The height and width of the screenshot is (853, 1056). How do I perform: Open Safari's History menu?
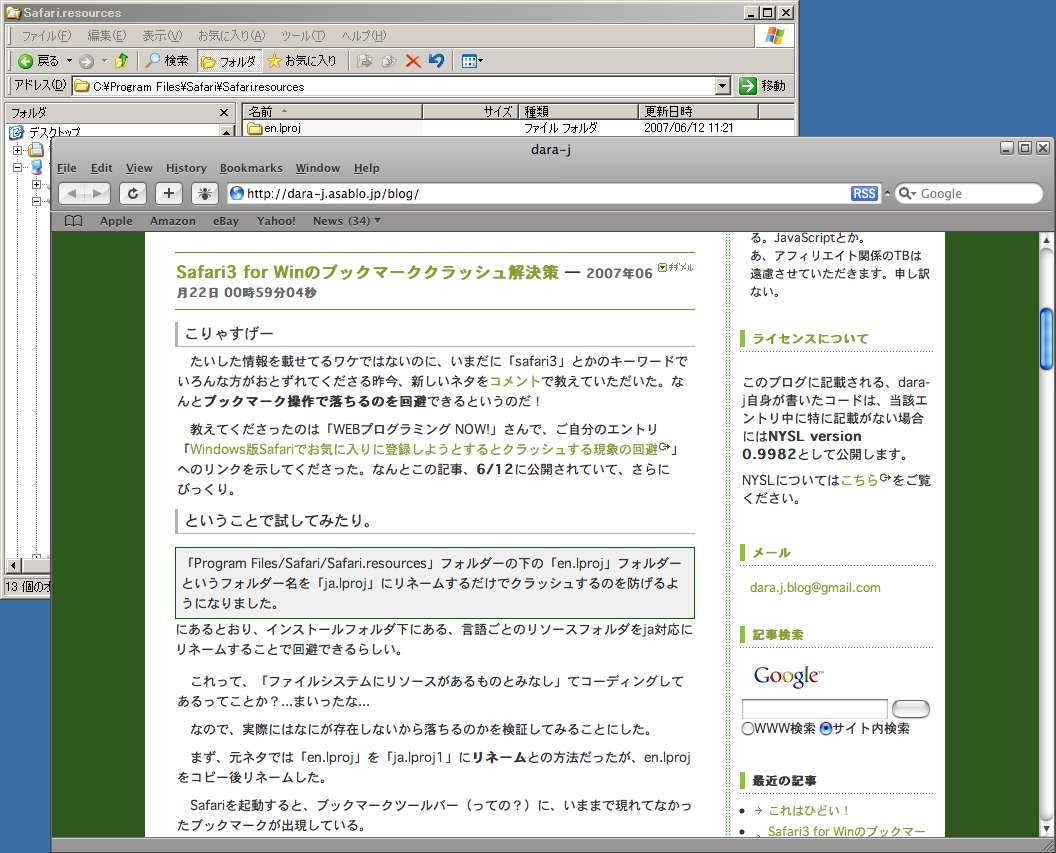click(x=186, y=168)
